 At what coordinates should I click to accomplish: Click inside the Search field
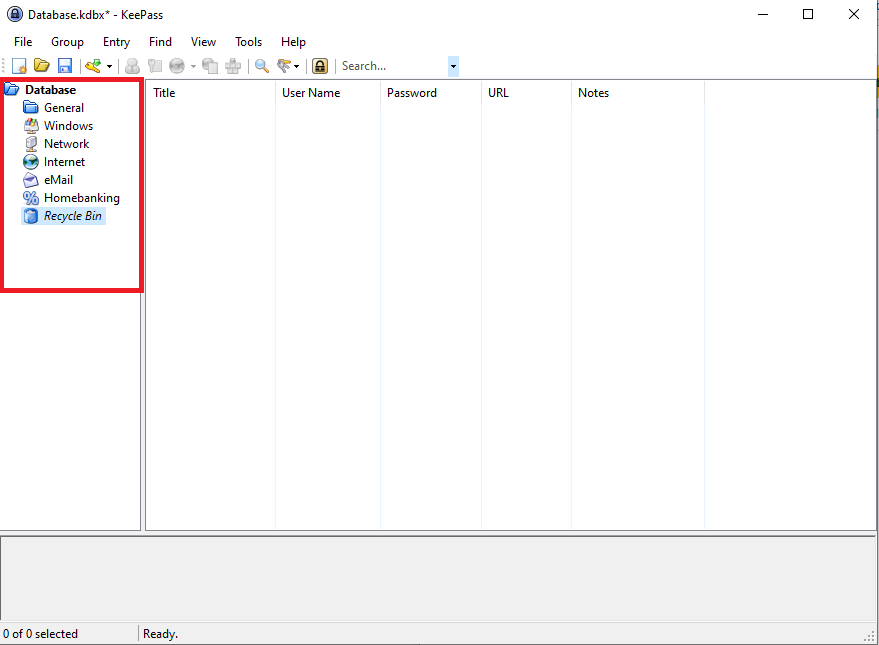390,65
